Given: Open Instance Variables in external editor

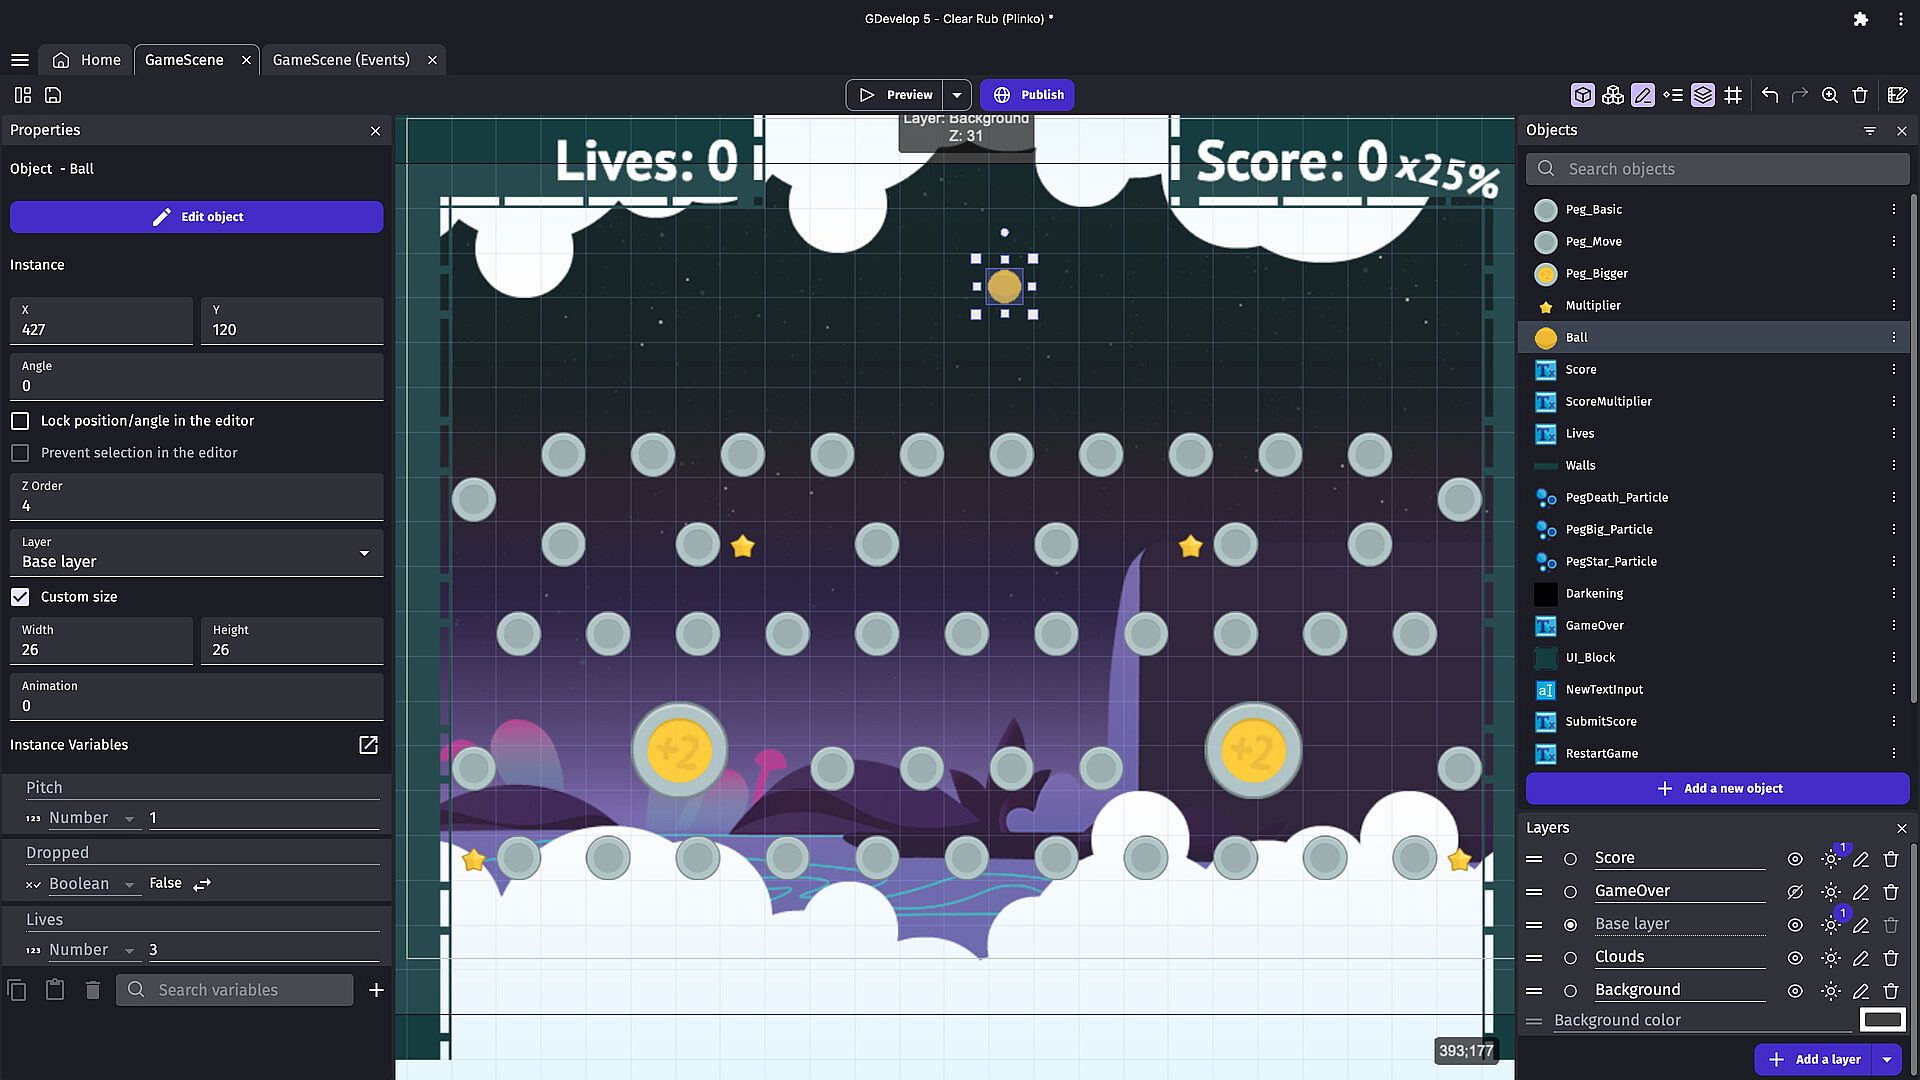Looking at the screenshot, I should click(368, 745).
